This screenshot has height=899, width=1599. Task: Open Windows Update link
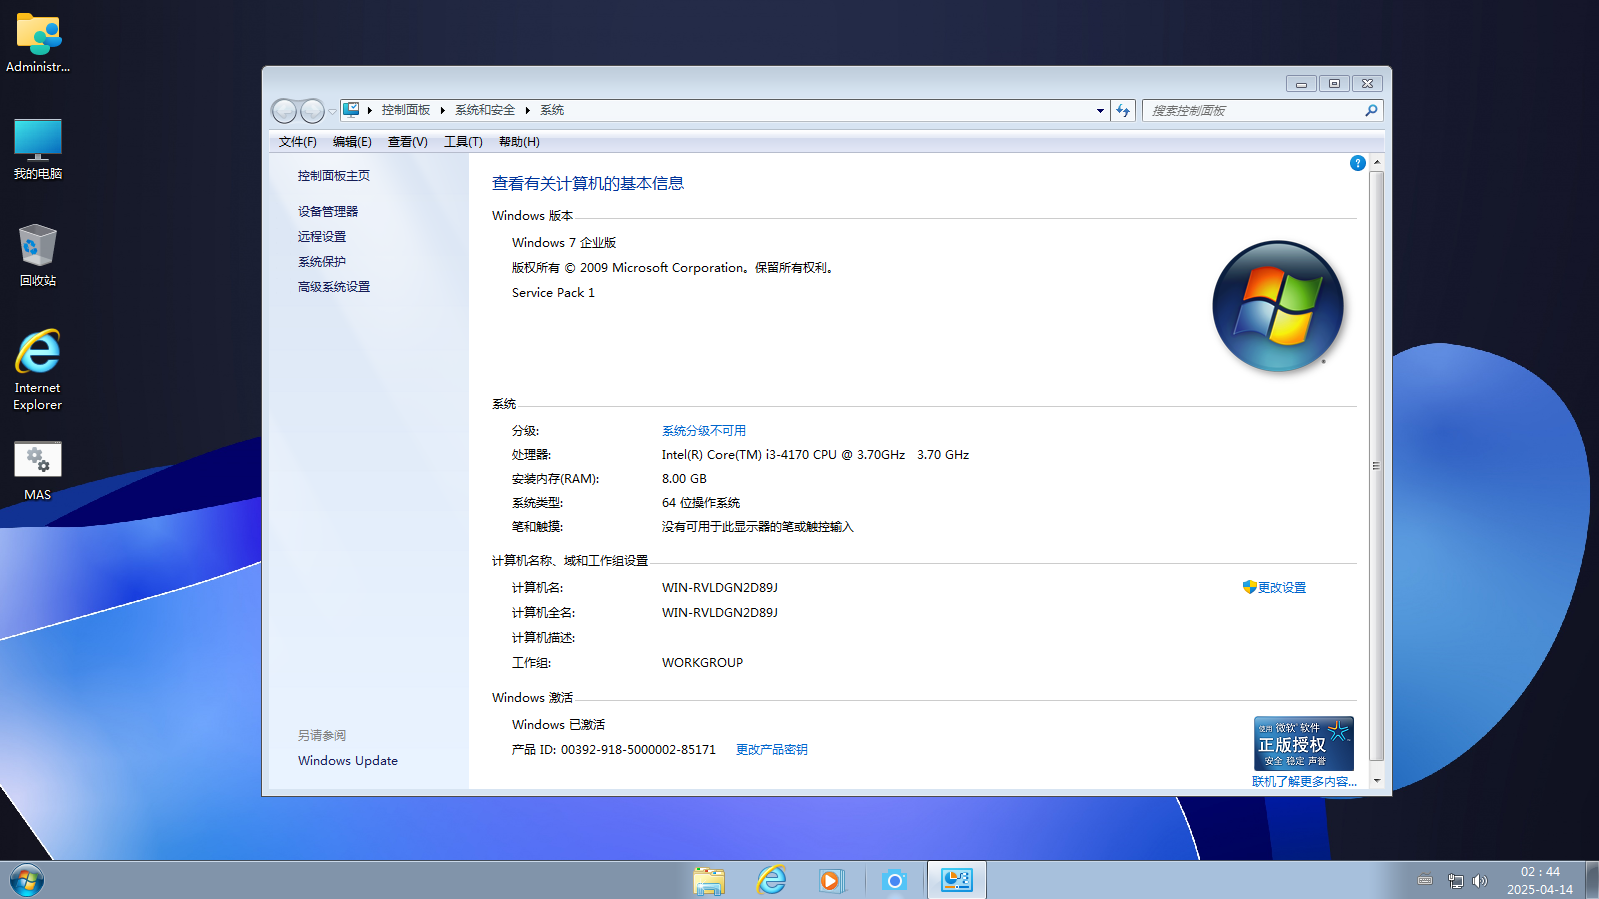(348, 761)
